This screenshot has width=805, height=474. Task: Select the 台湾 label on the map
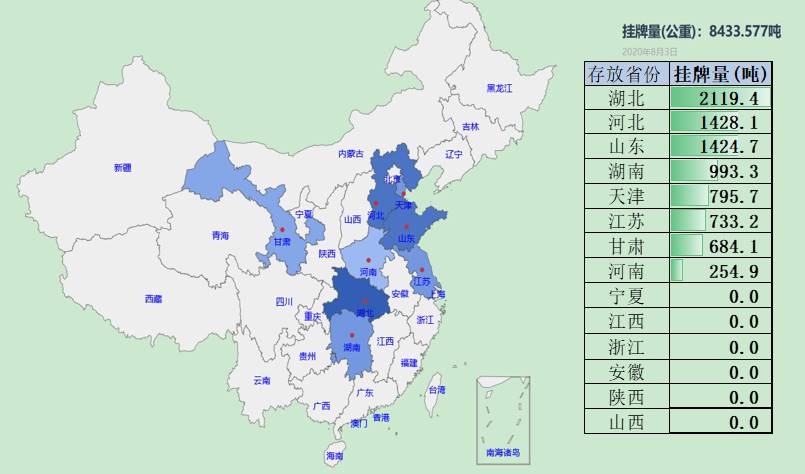pyautogui.click(x=437, y=390)
